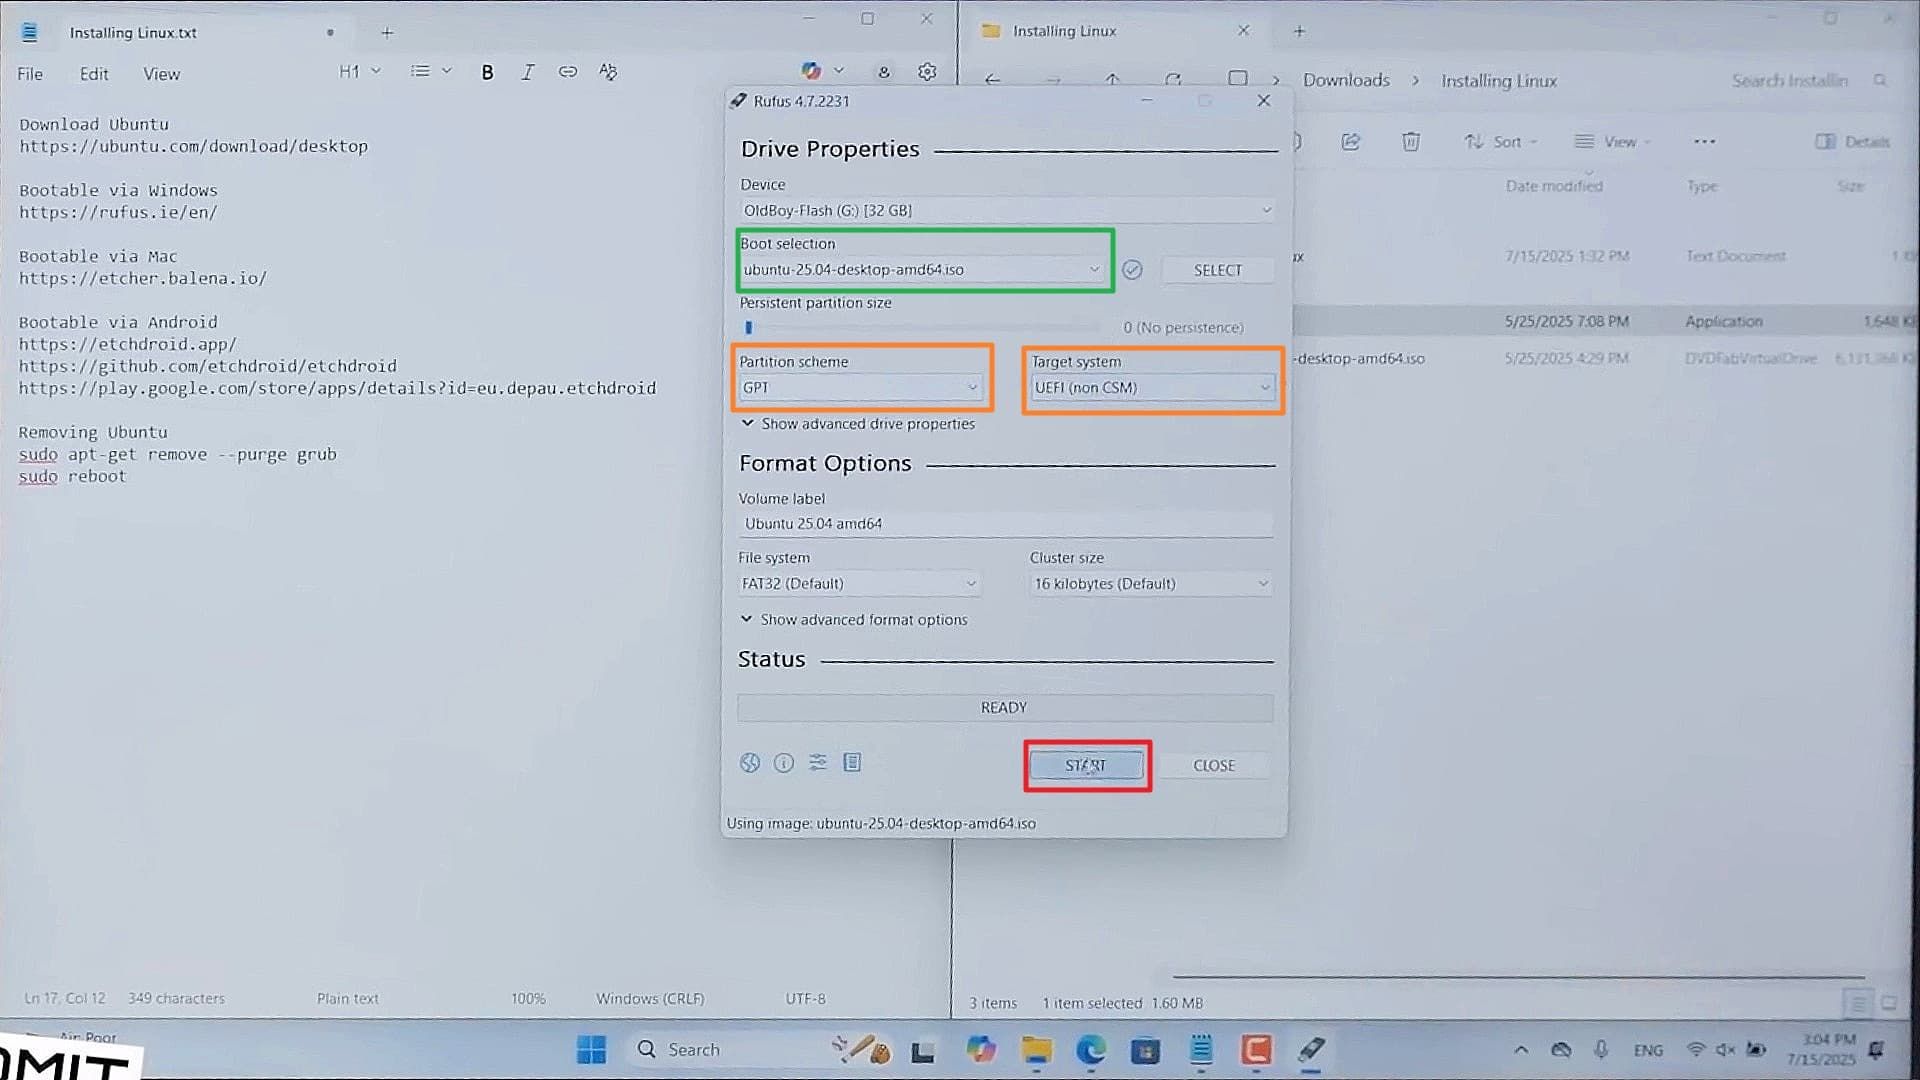Image resolution: width=1920 pixels, height=1080 pixels.
Task: Click the Rufus language globe icon
Action: (x=750, y=763)
